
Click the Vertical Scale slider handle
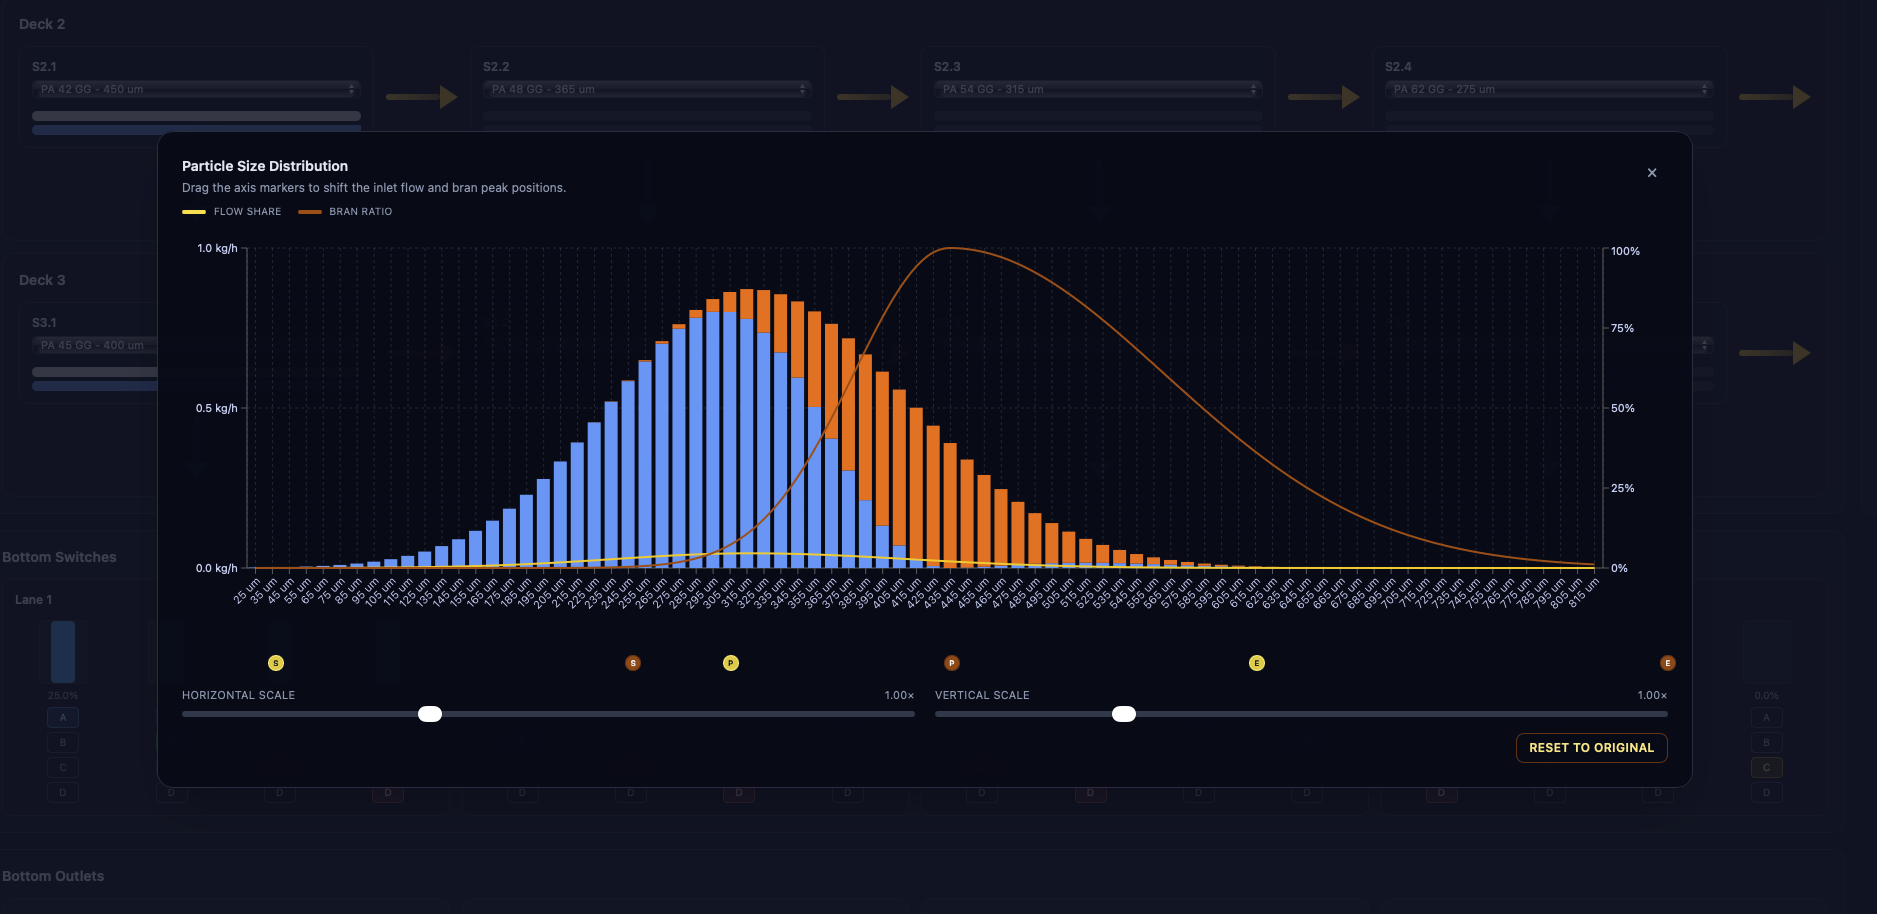click(1124, 714)
